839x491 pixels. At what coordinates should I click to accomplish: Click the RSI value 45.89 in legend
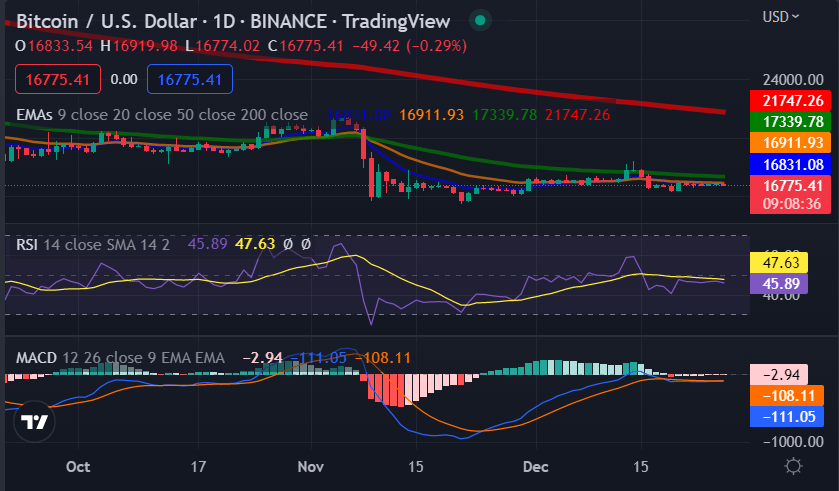(x=208, y=244)
